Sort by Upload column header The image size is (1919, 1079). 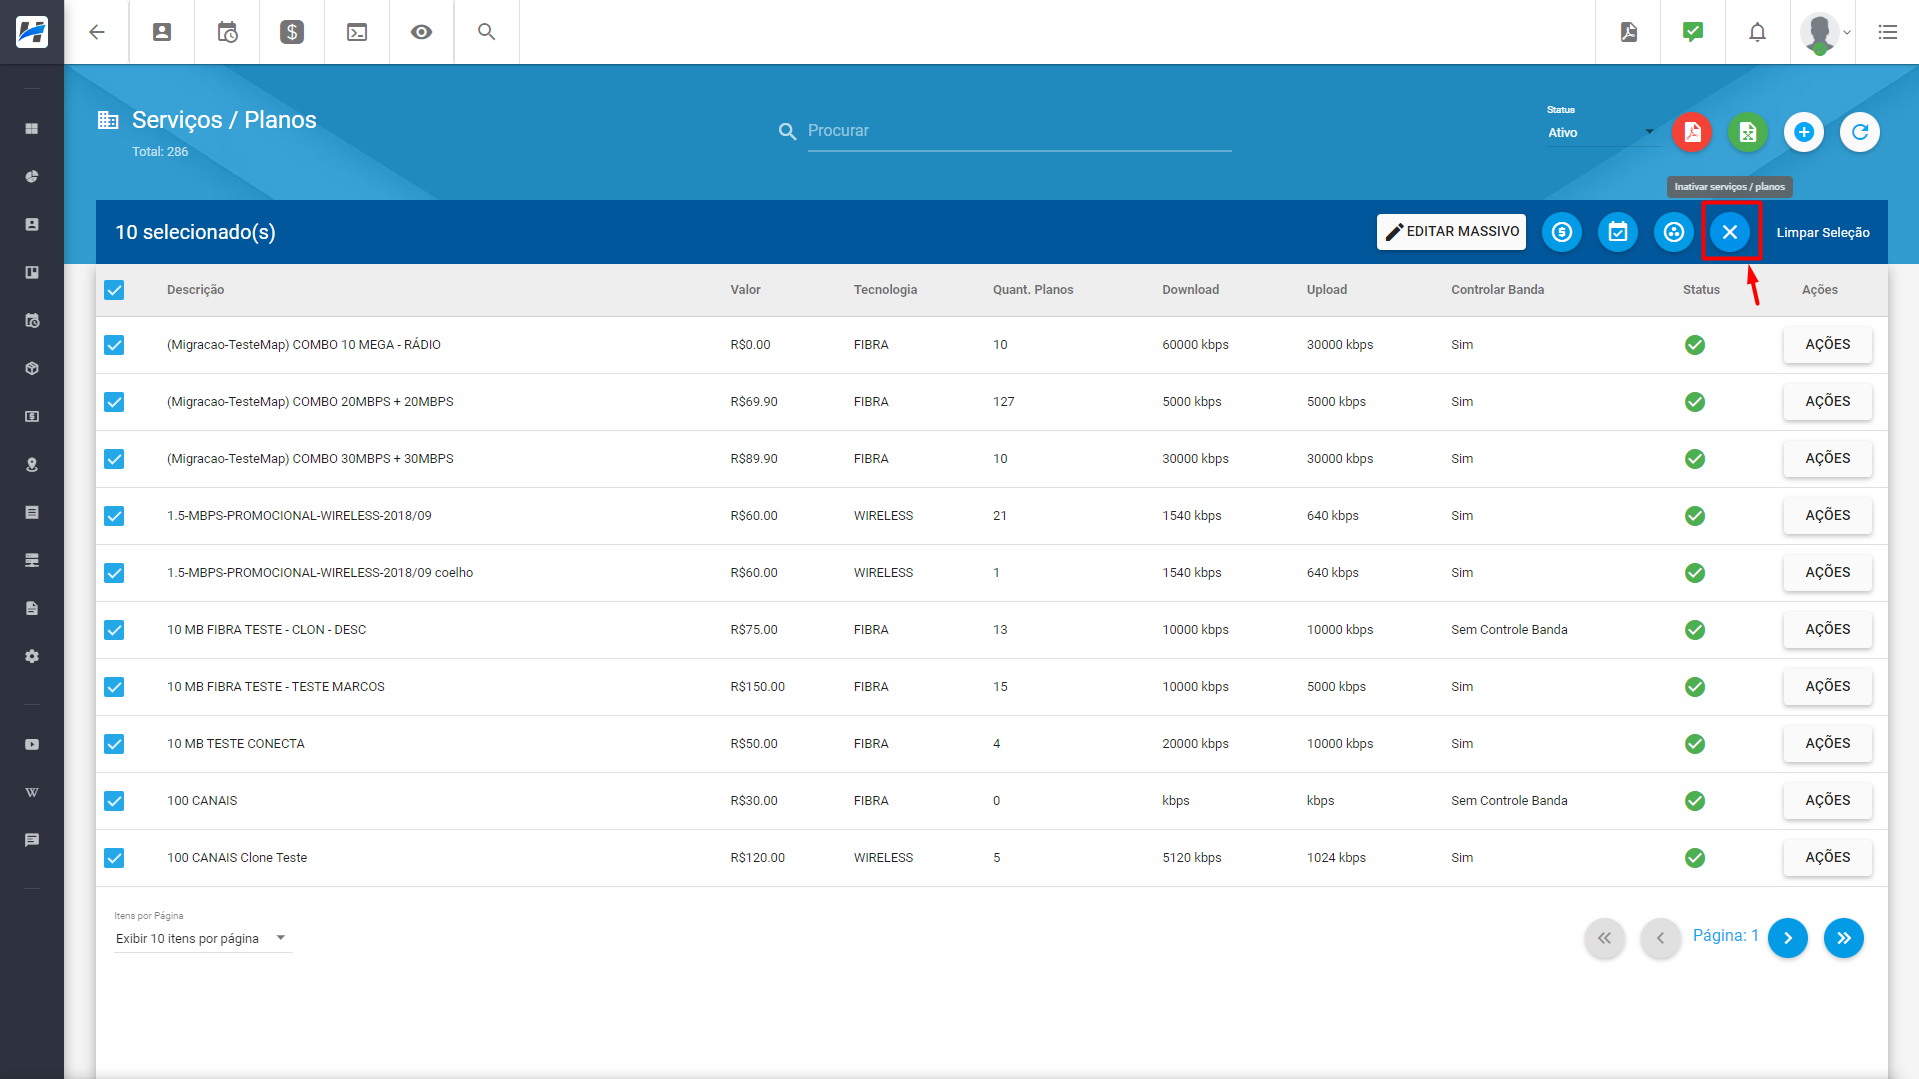tap(1326, 290)
